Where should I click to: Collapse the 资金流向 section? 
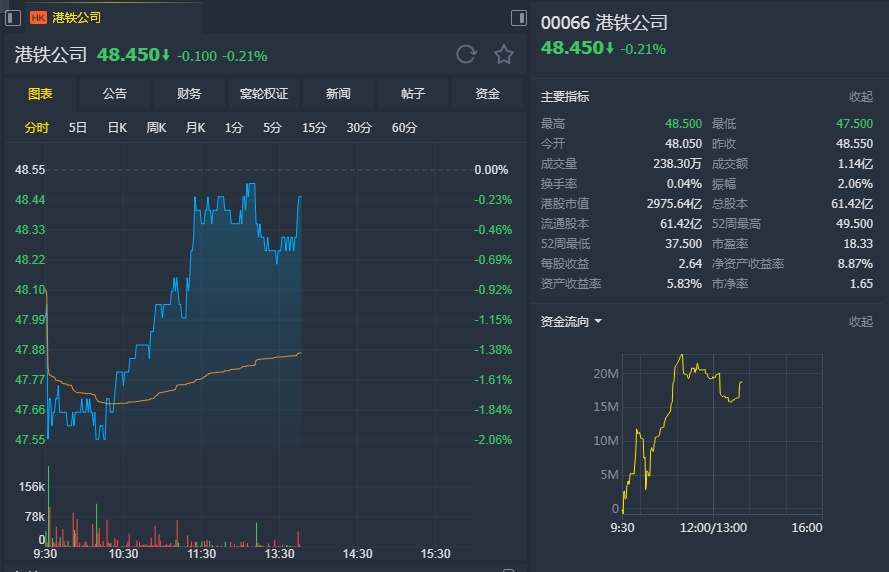(x=860, y=322)
